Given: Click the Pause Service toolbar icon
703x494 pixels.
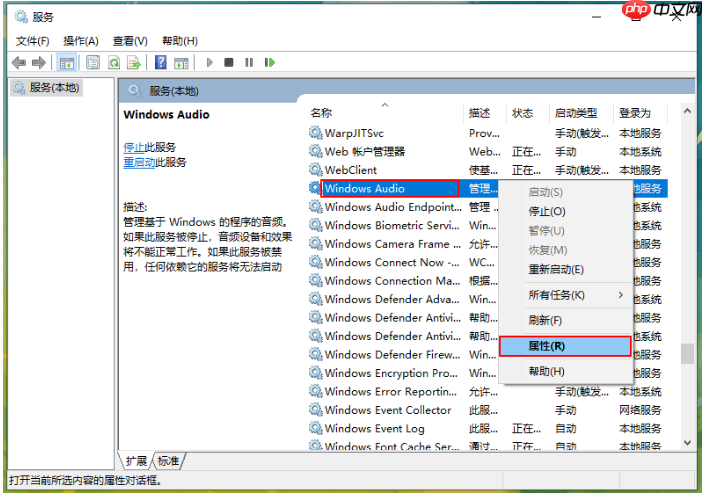Looking at the screenshot, I should point(249,62).
